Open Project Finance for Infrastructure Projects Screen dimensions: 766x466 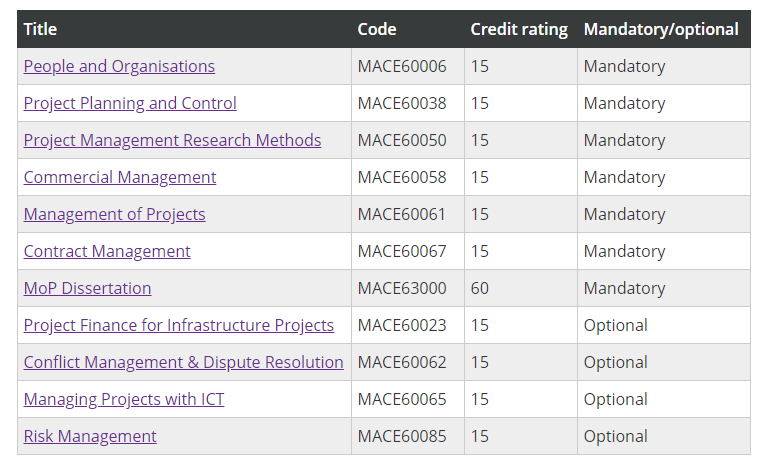tap(179, 325)
